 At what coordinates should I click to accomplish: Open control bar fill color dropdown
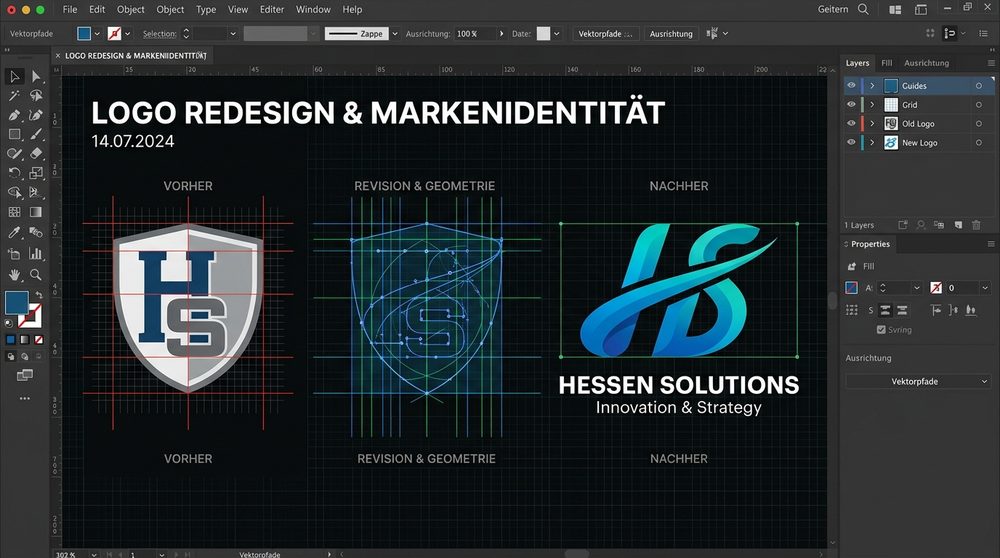click(97, 34)
